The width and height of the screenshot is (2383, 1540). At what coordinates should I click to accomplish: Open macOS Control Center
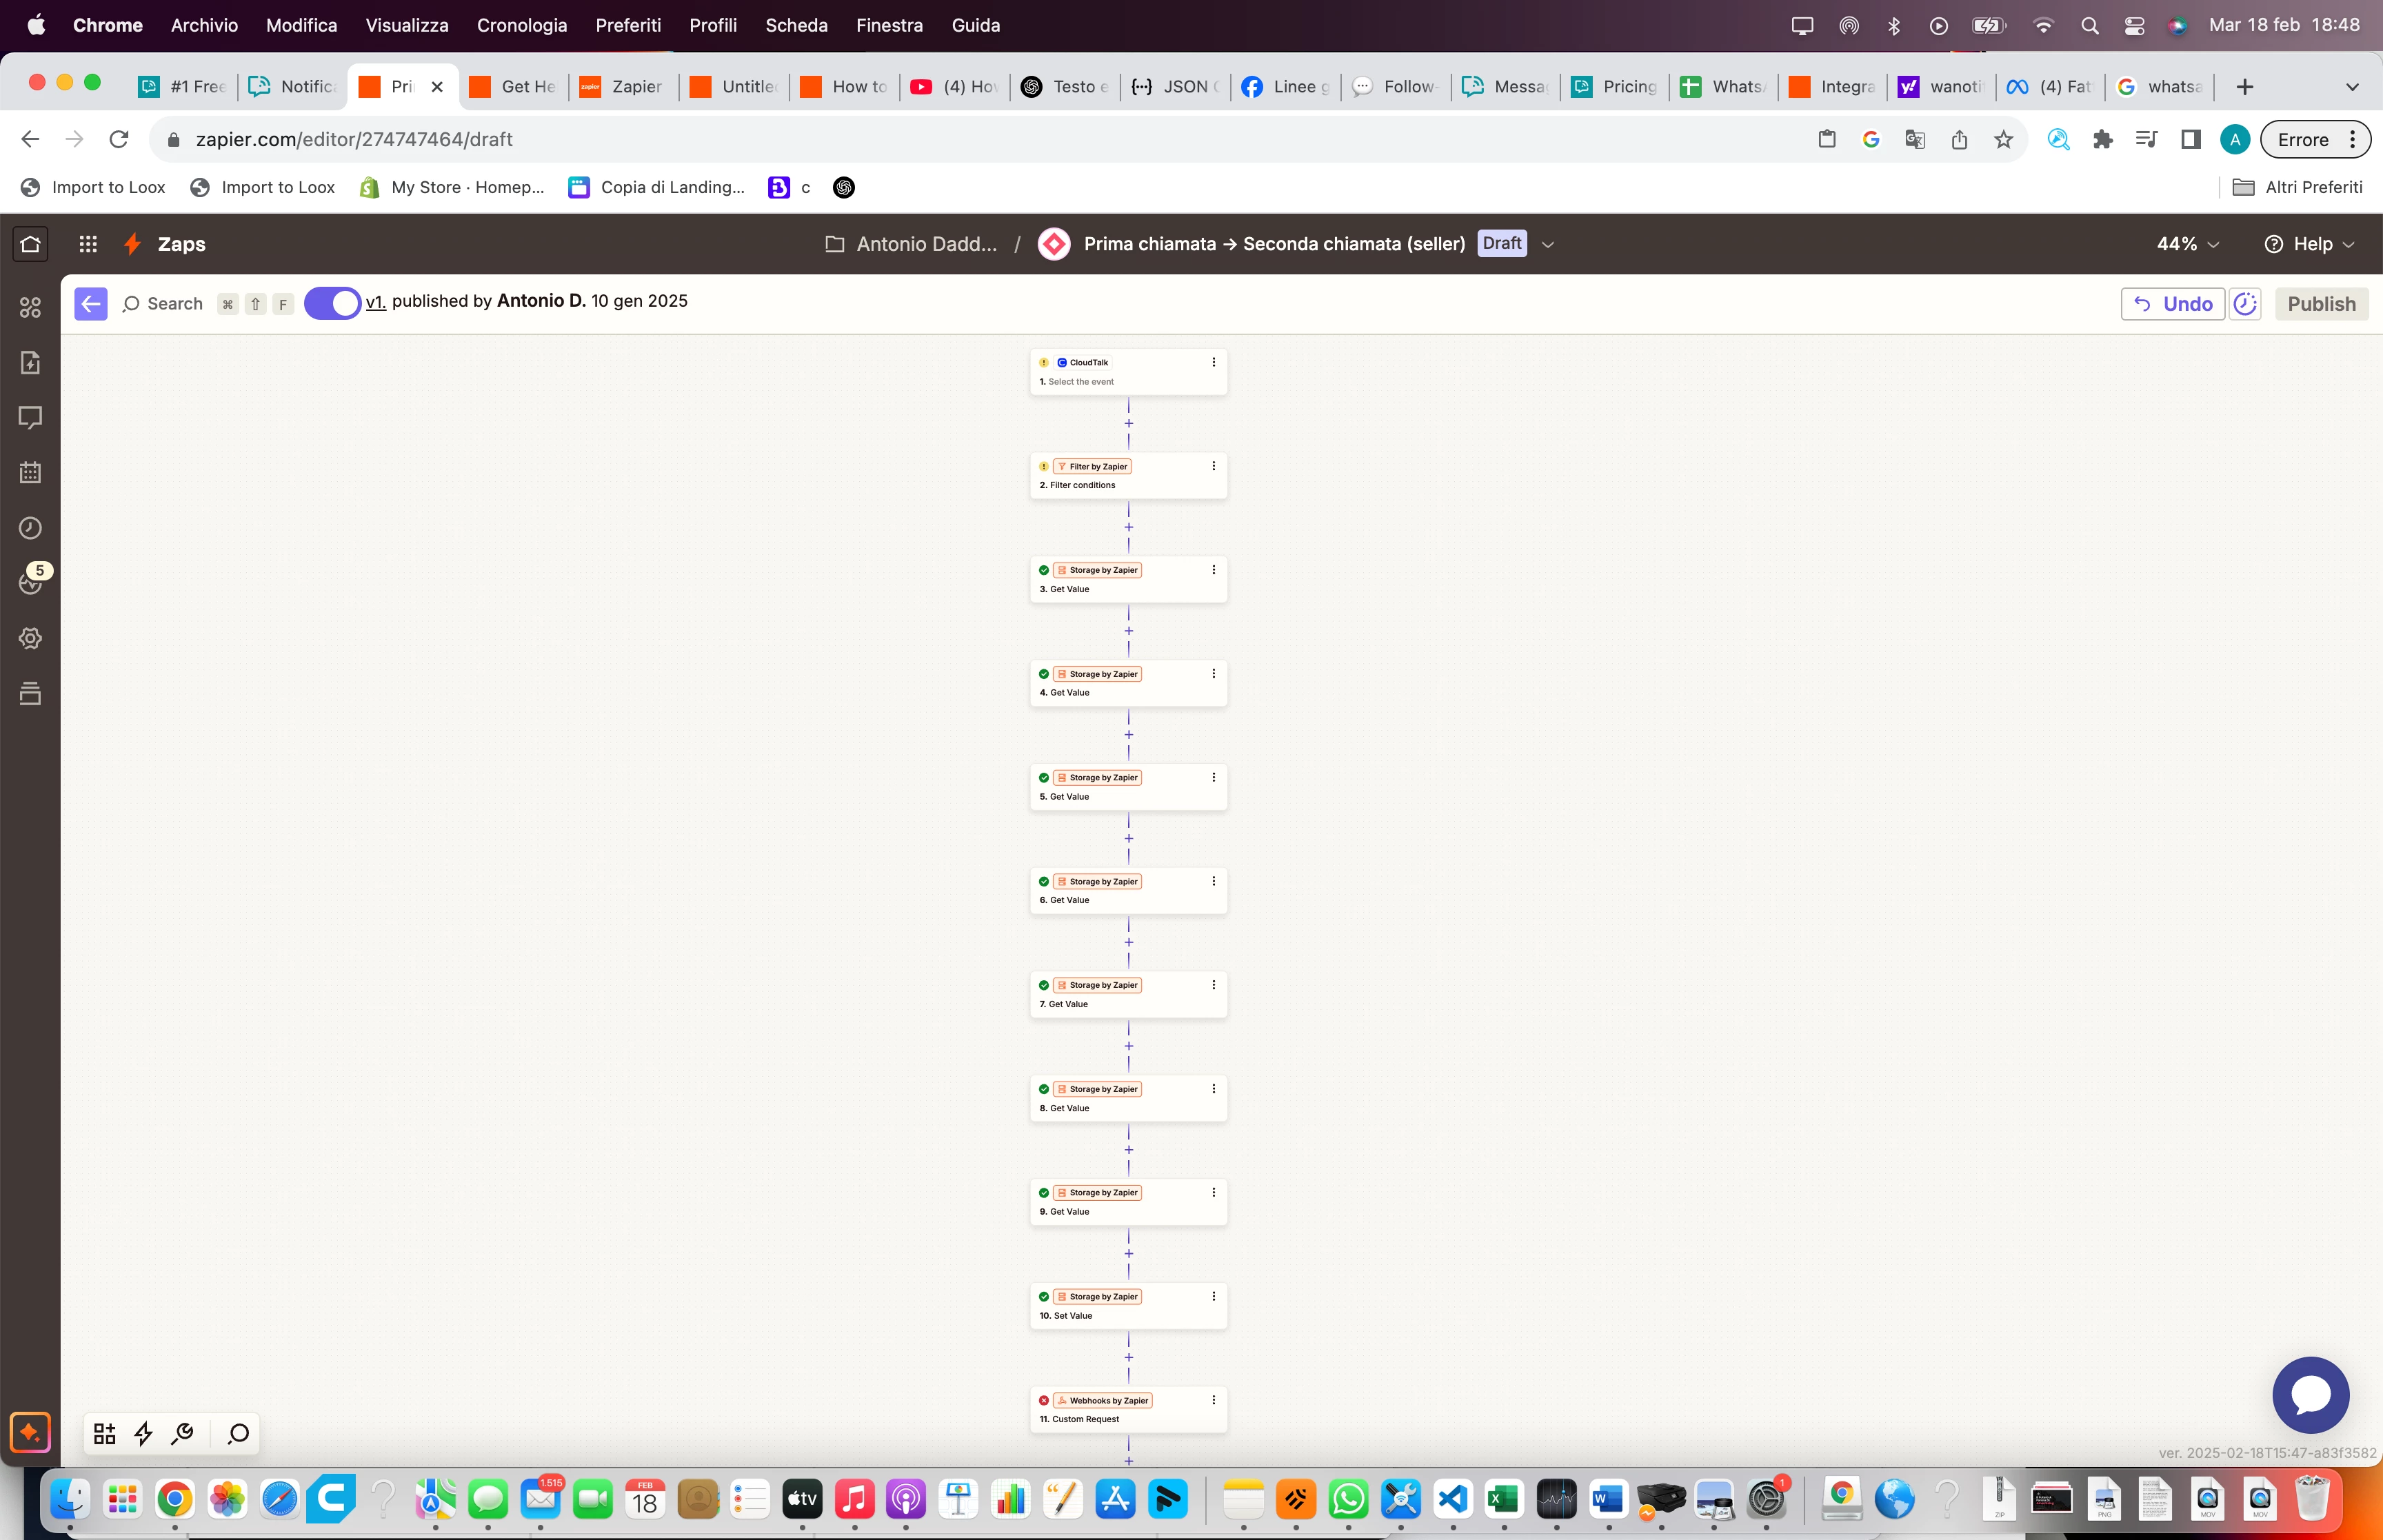[2134, 26]
